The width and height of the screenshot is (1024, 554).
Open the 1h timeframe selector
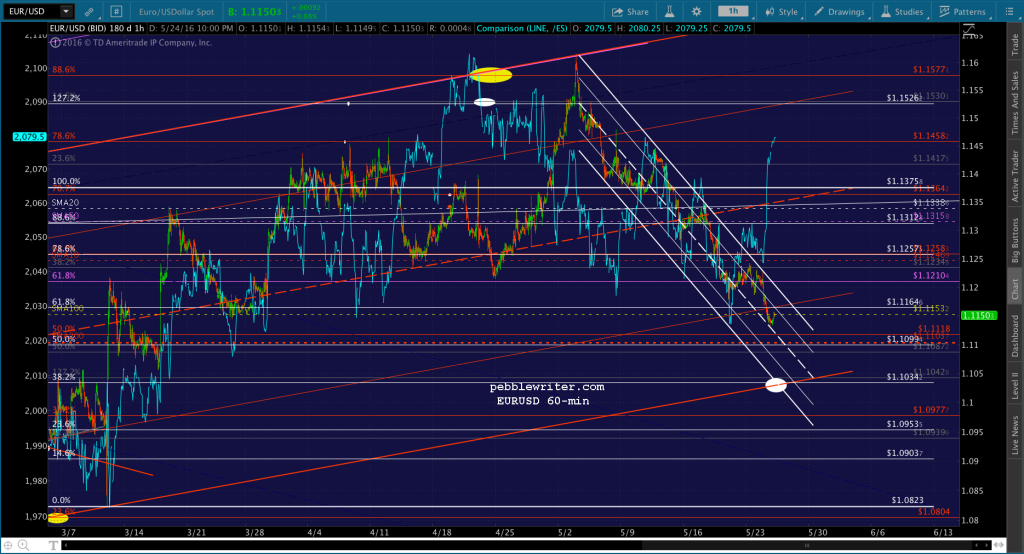click(733, 11)
